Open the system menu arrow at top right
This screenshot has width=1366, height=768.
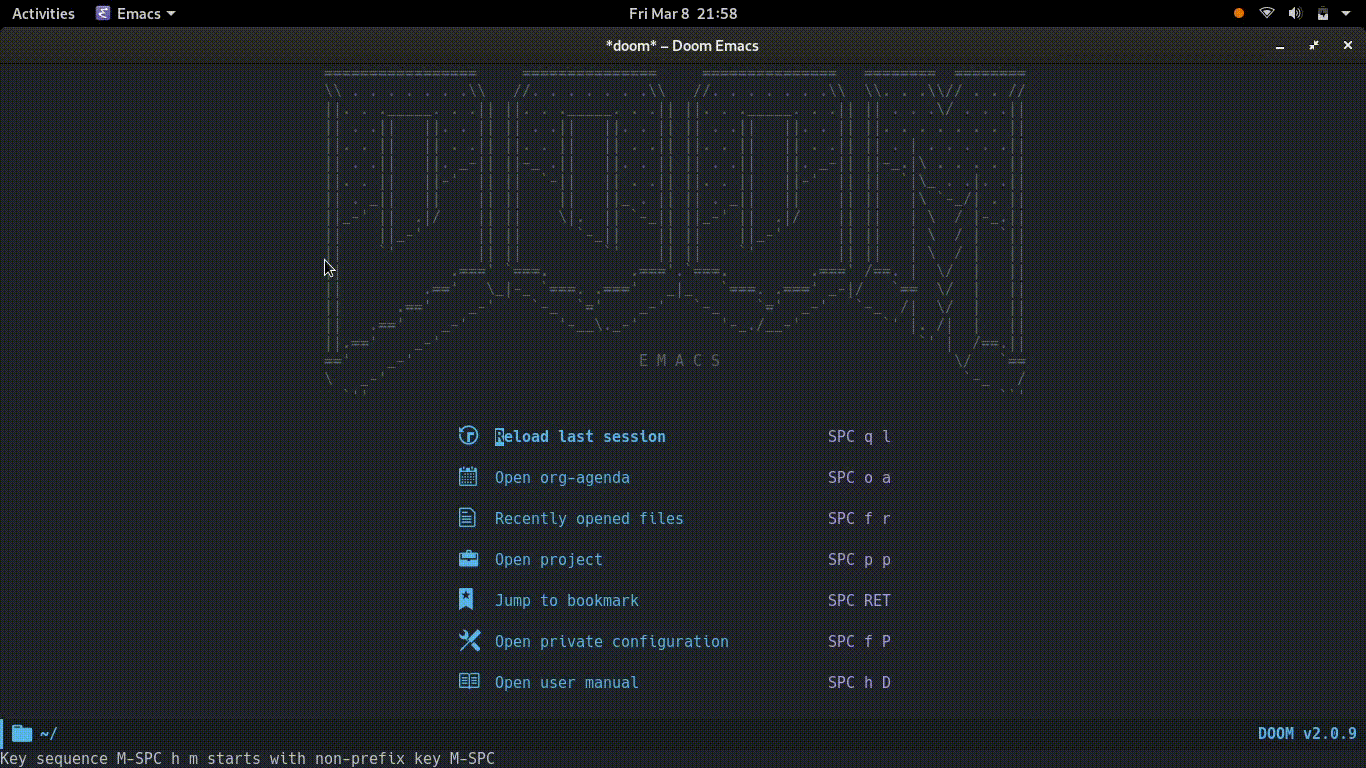coord(1347,14)
